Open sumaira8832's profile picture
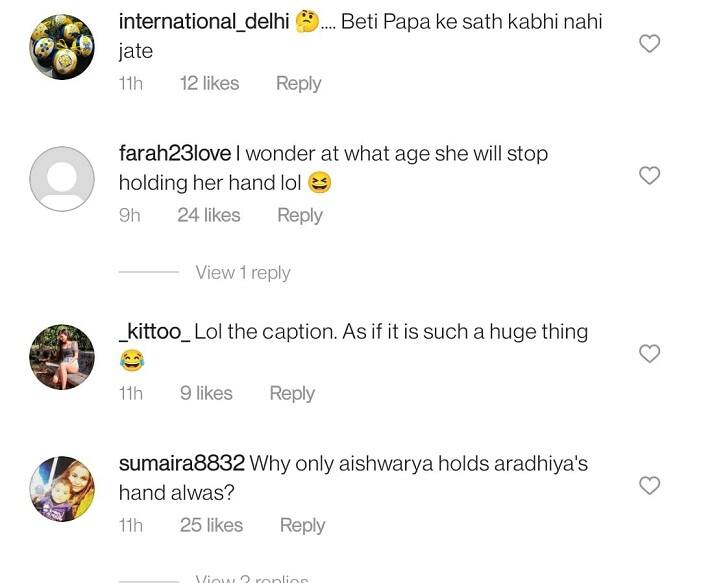This screenshot has width=701, height=583. point(62,488)
